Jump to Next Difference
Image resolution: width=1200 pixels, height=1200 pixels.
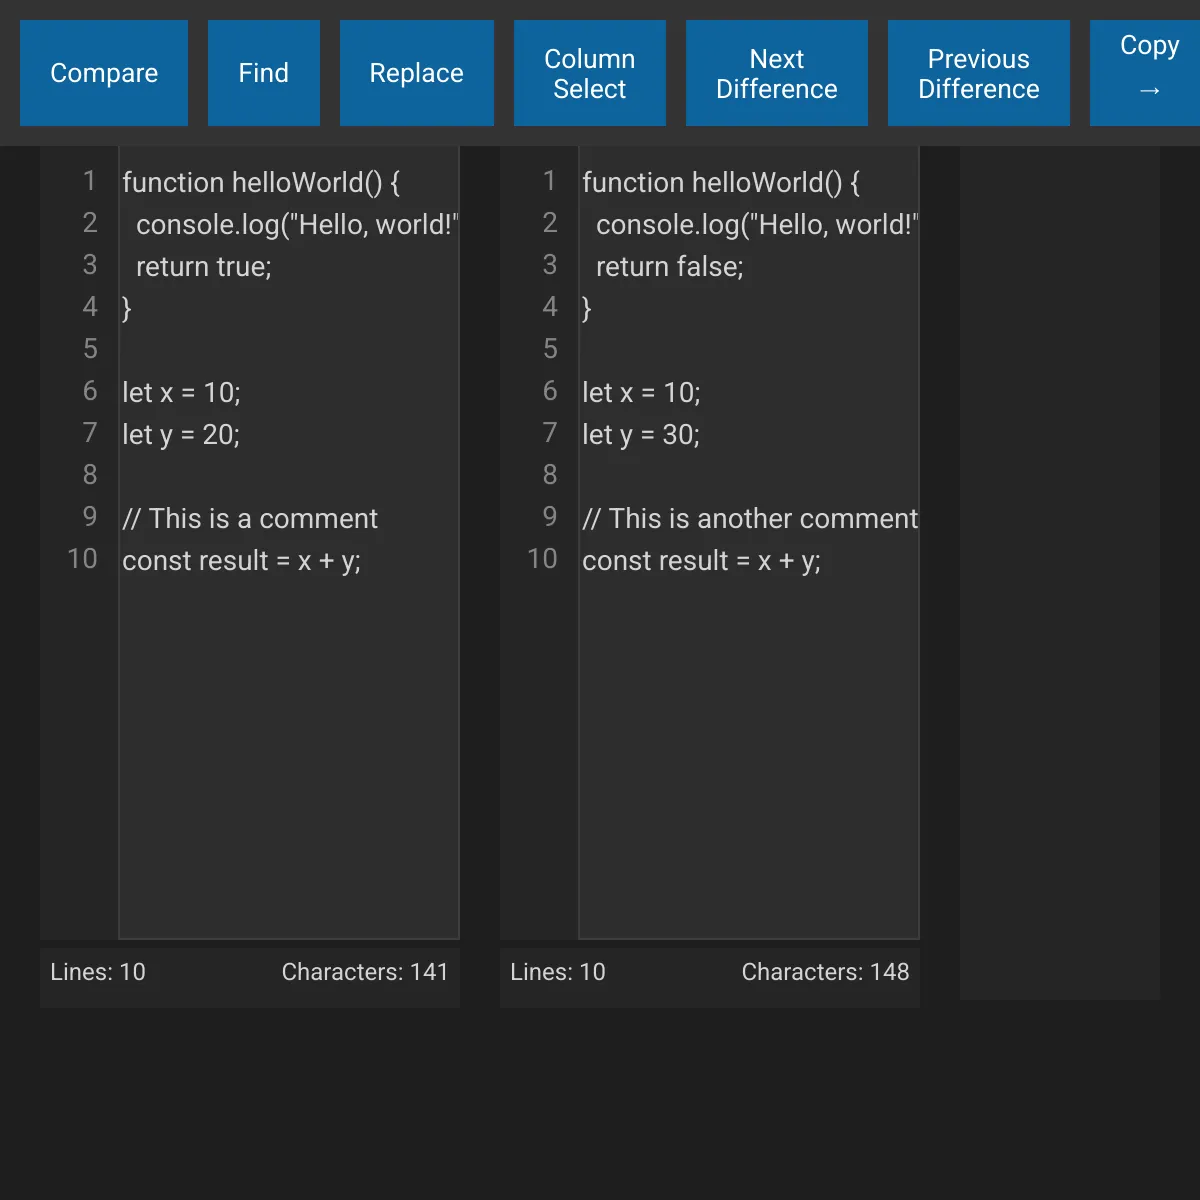click(777, 73)
